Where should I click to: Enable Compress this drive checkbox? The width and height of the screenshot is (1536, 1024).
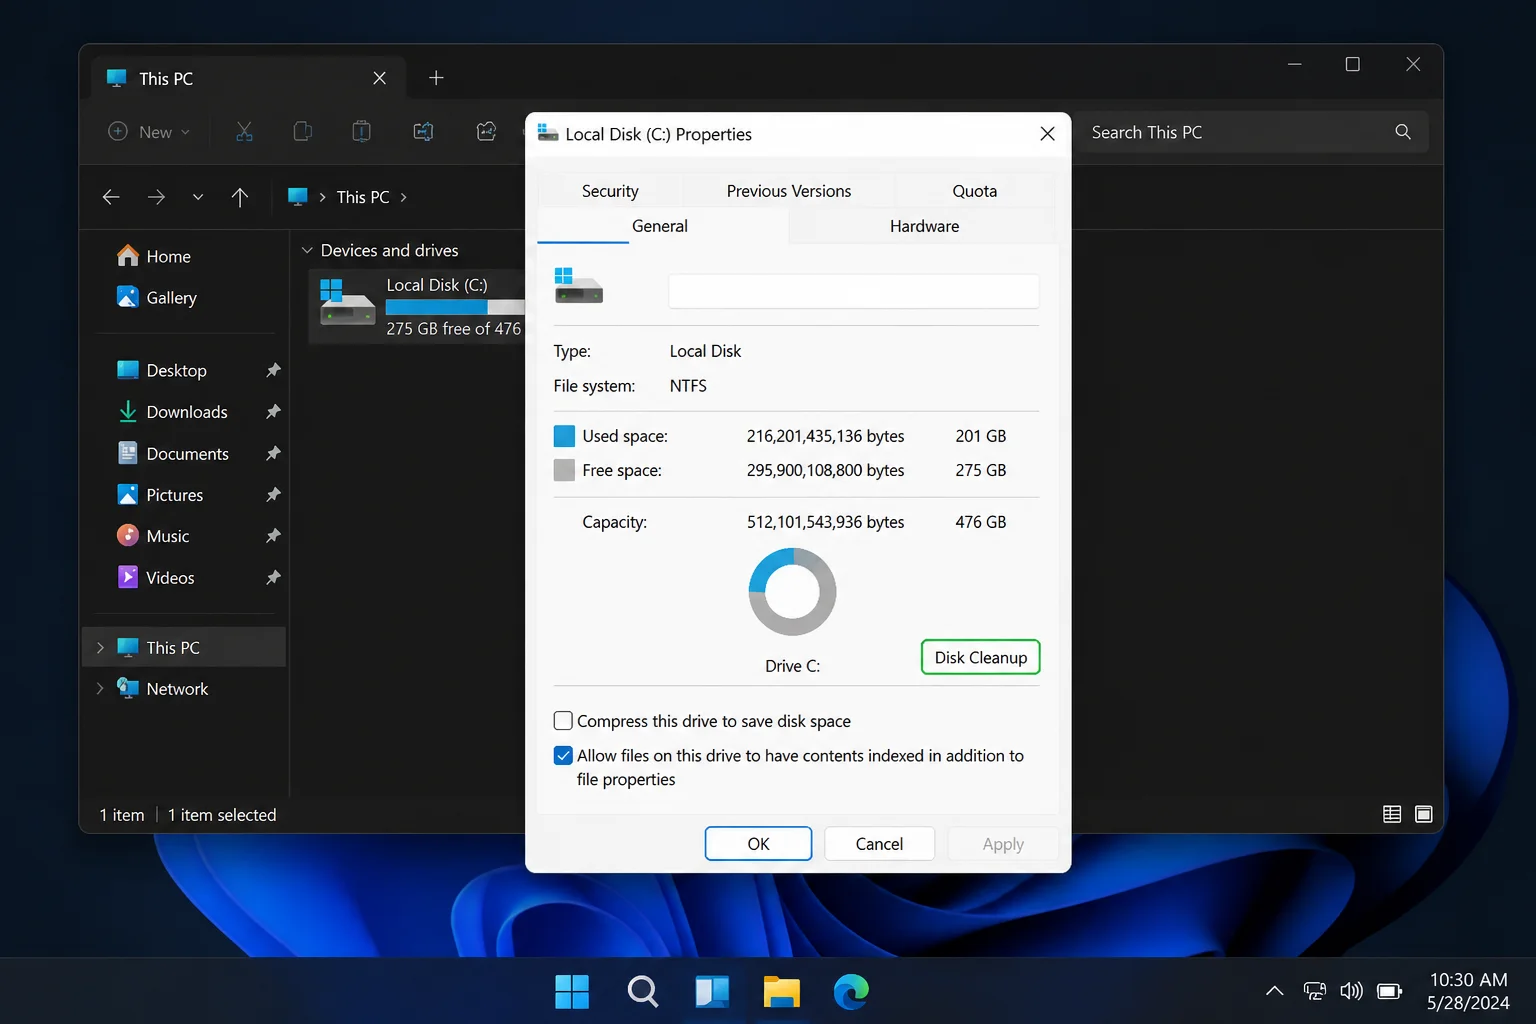point(563,721)
